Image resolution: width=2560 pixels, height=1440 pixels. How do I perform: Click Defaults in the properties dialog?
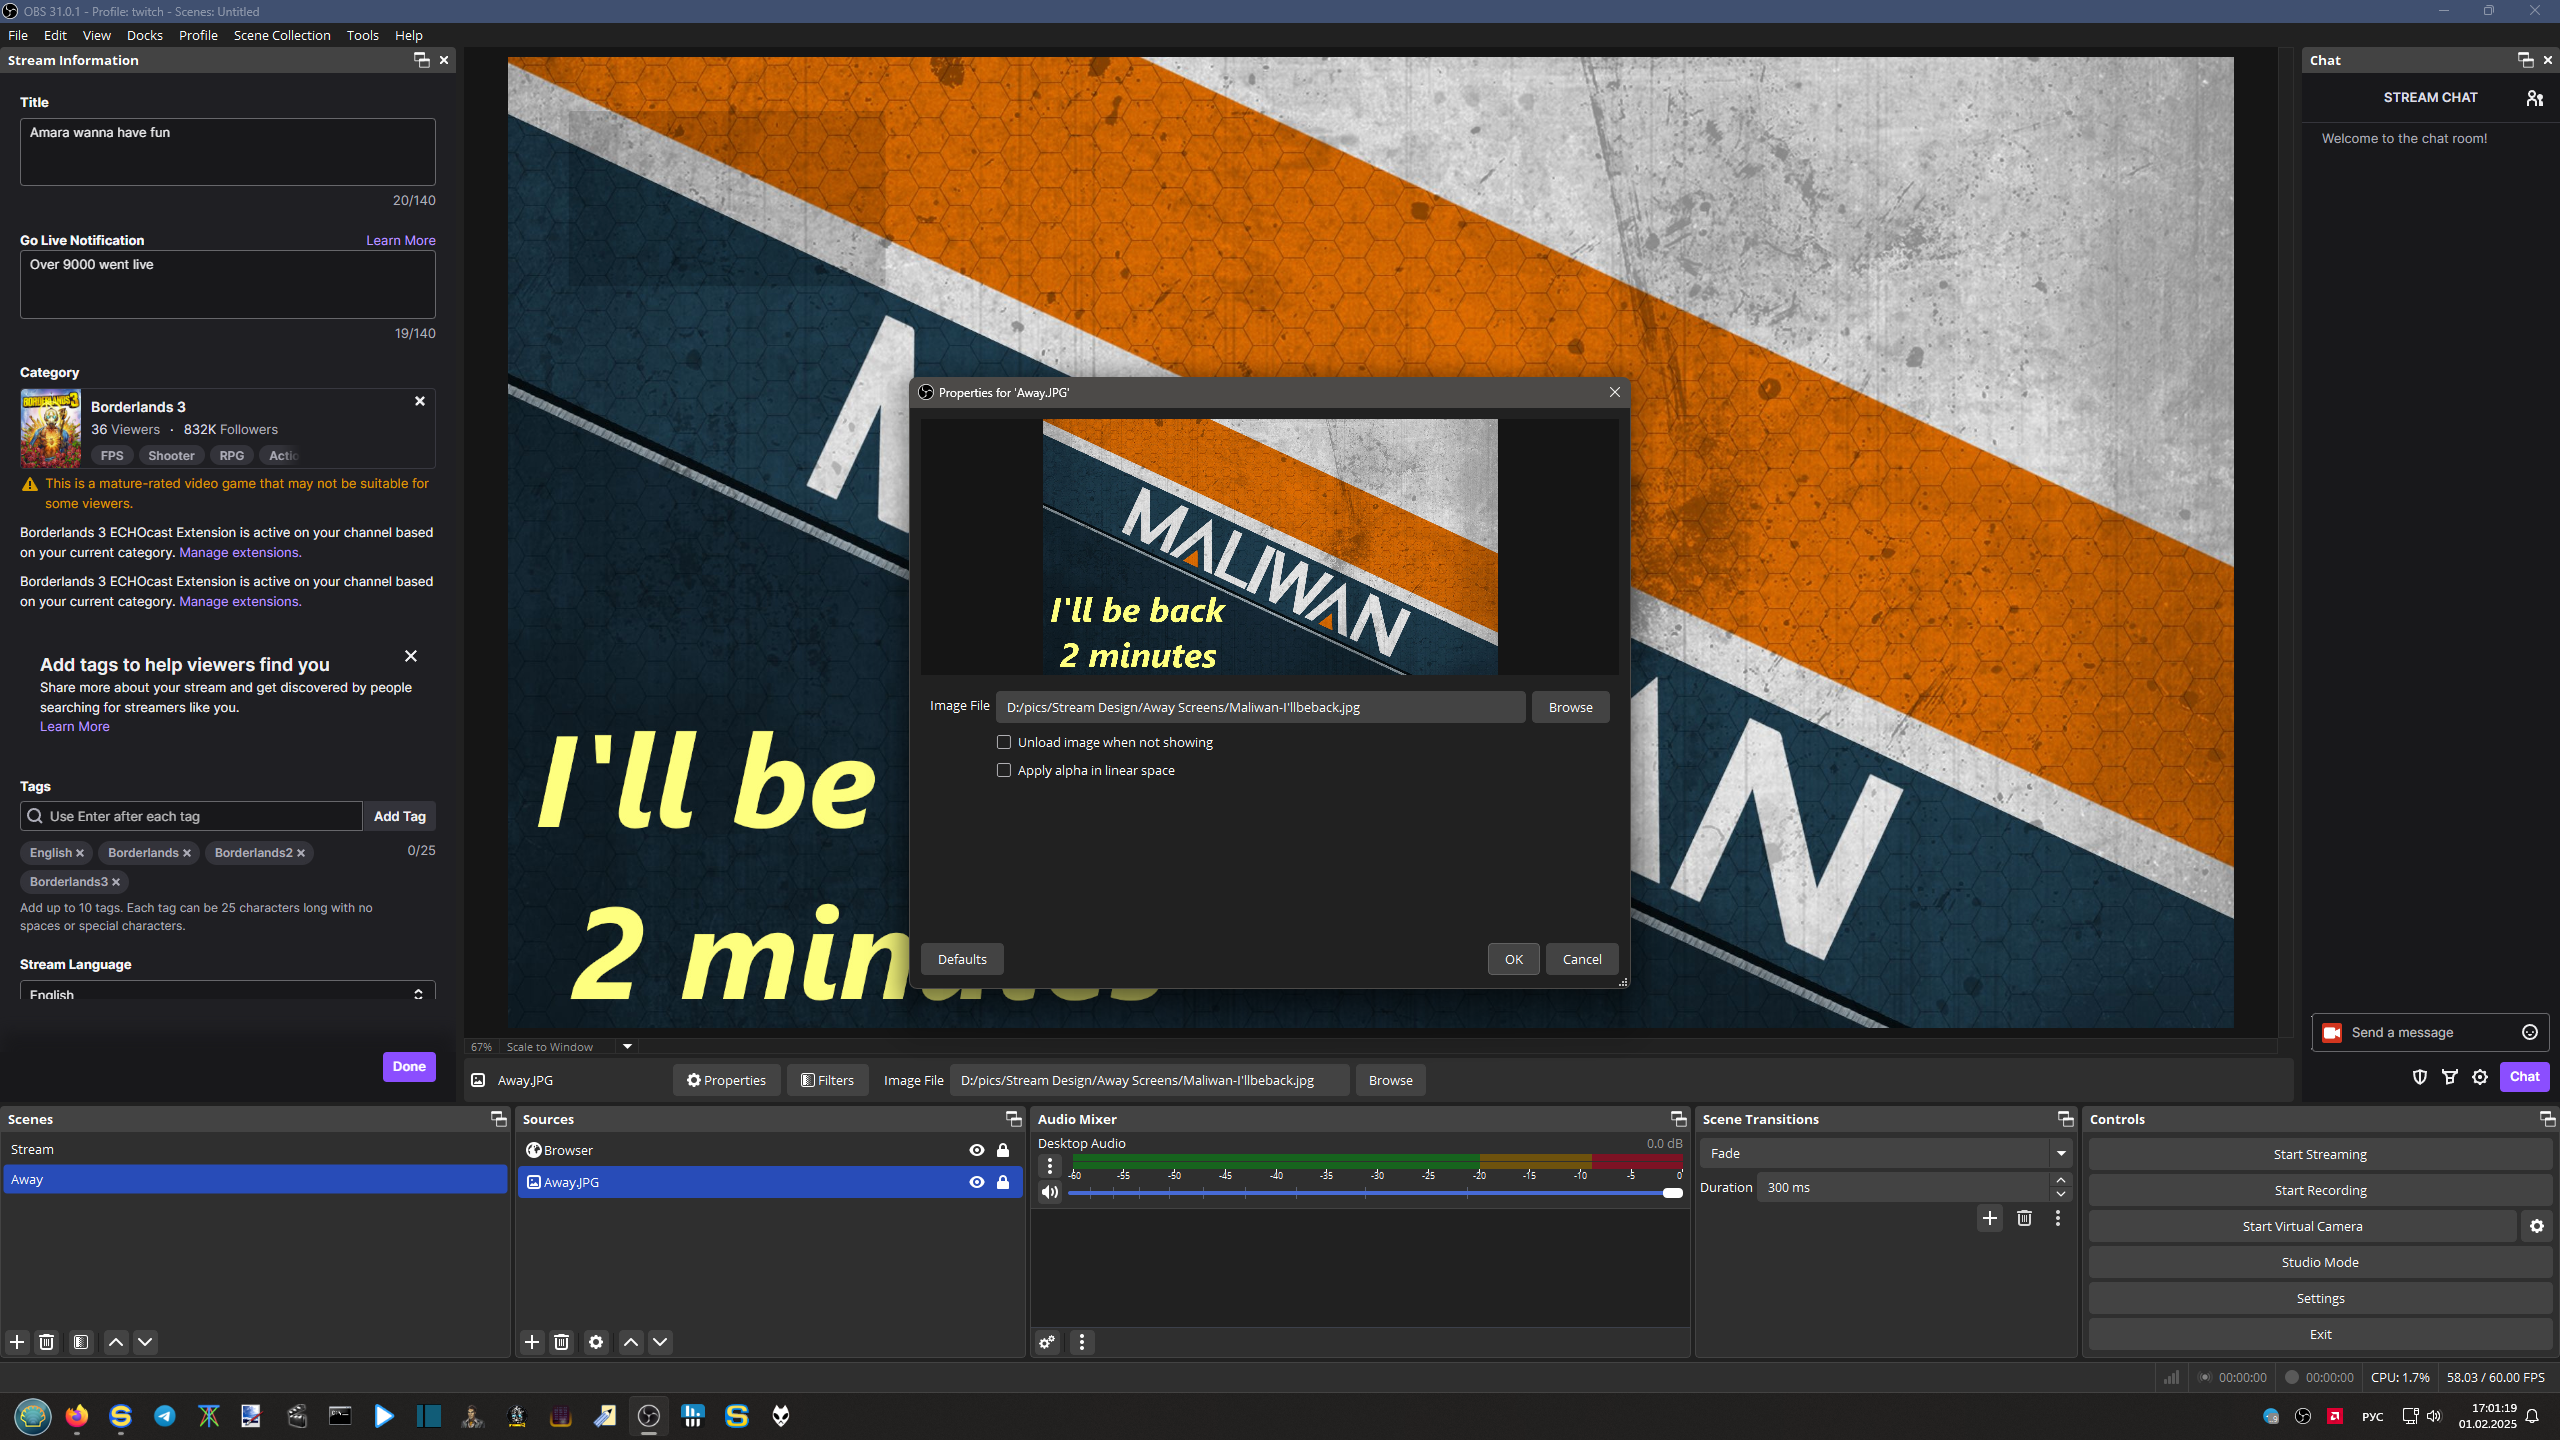pos(962,959)
